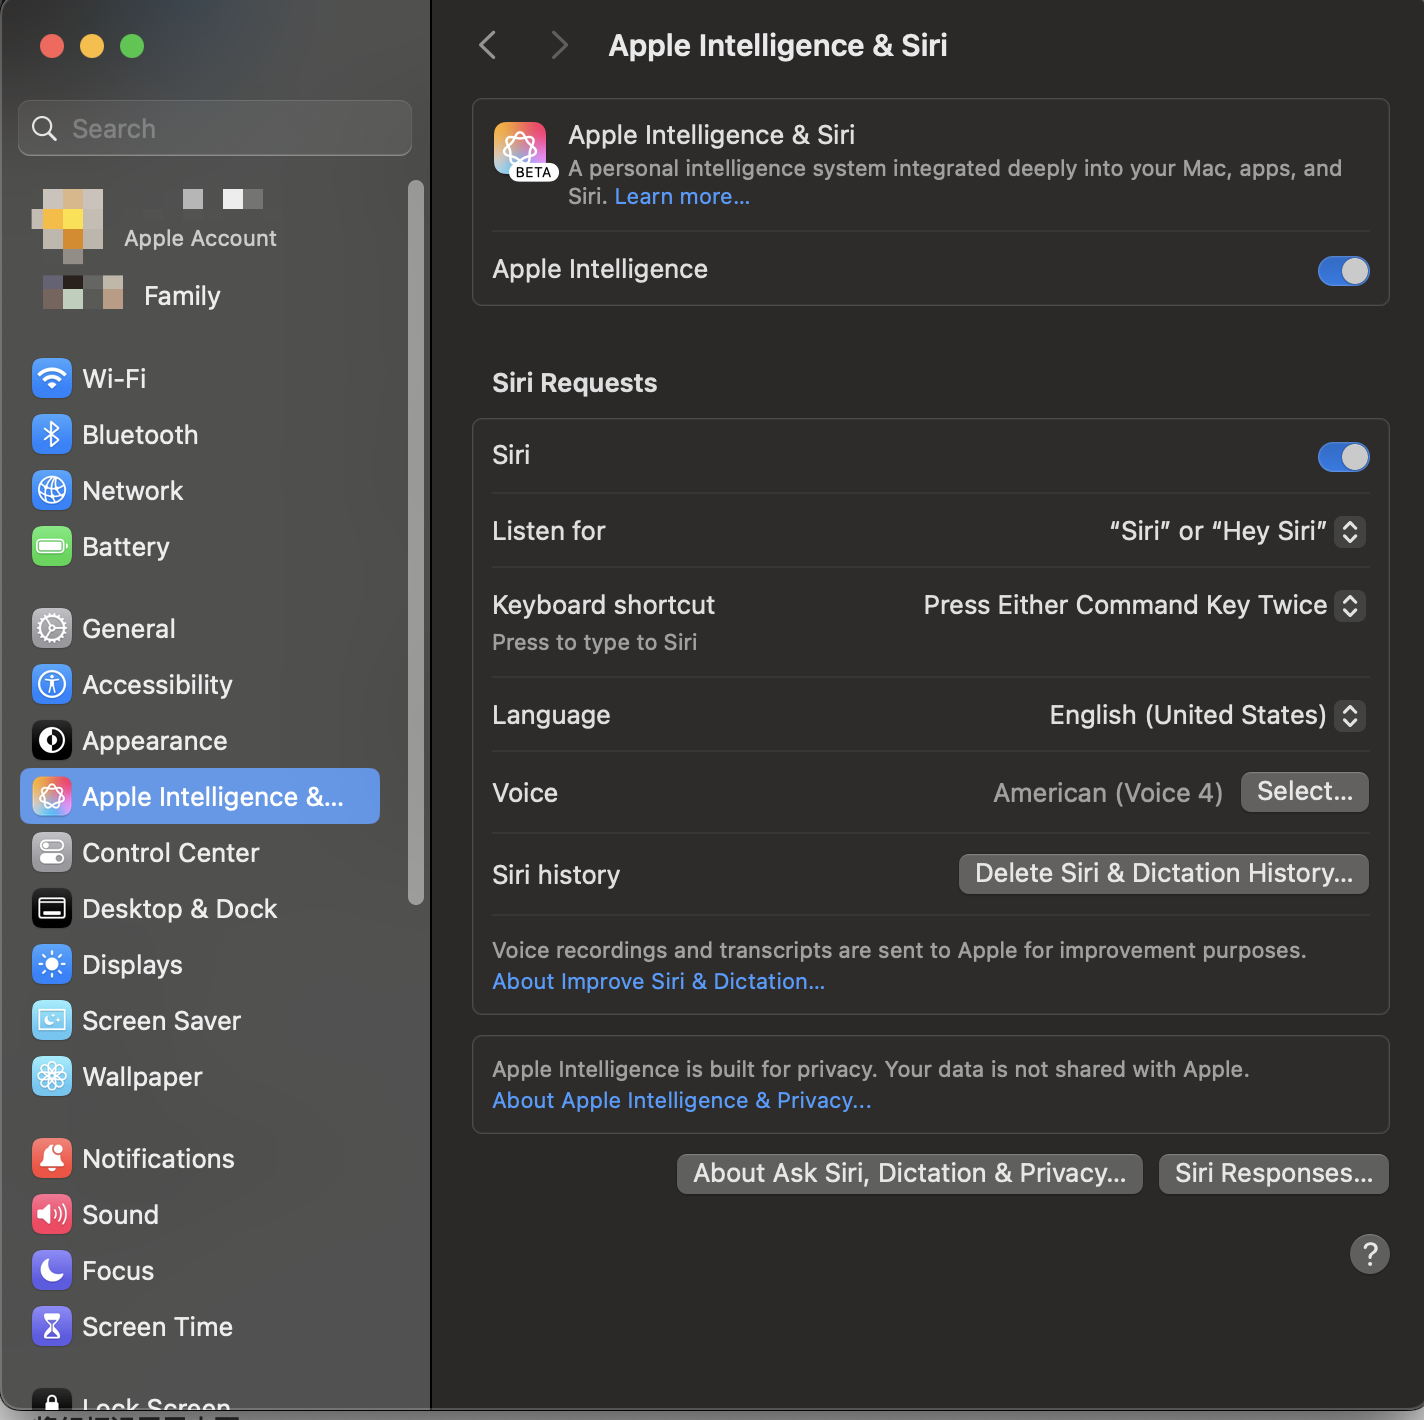The image size is (1424, 1420).
Task: Click the Notifications bell icon
Action: pos(52,1159)
